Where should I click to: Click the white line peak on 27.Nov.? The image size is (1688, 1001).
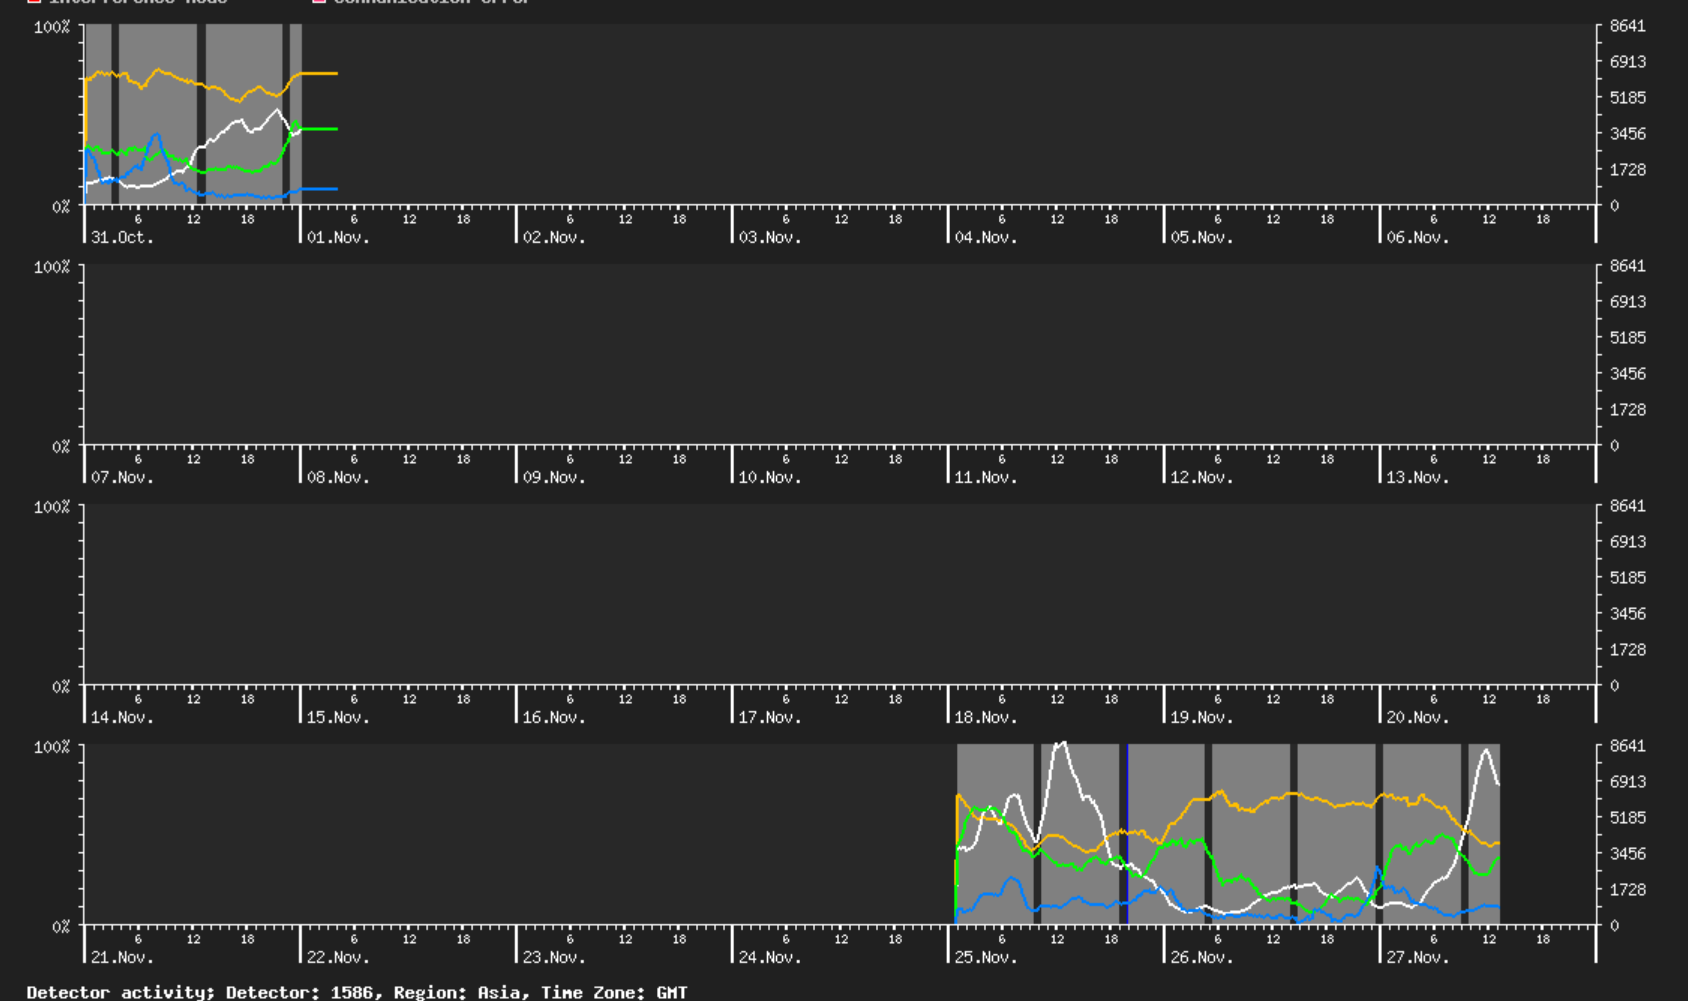click(1486, 750)
